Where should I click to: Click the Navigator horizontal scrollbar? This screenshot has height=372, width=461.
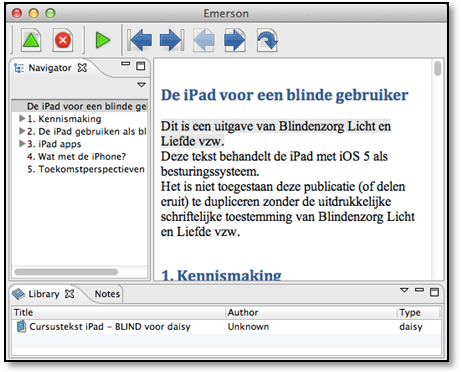click(66, 272)
